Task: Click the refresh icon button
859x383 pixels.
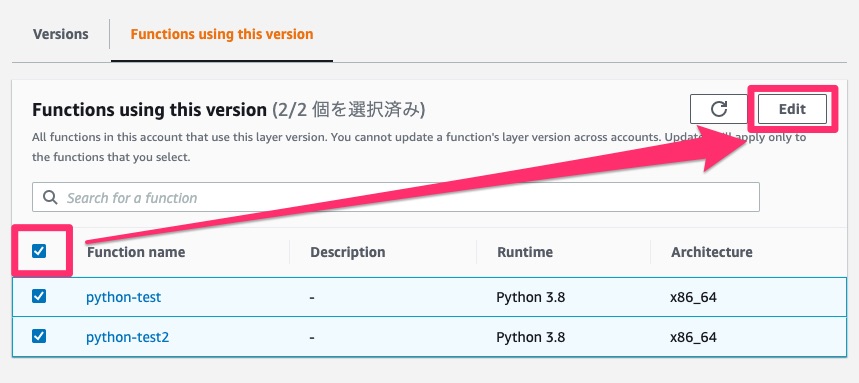Action: coord(719,109)
